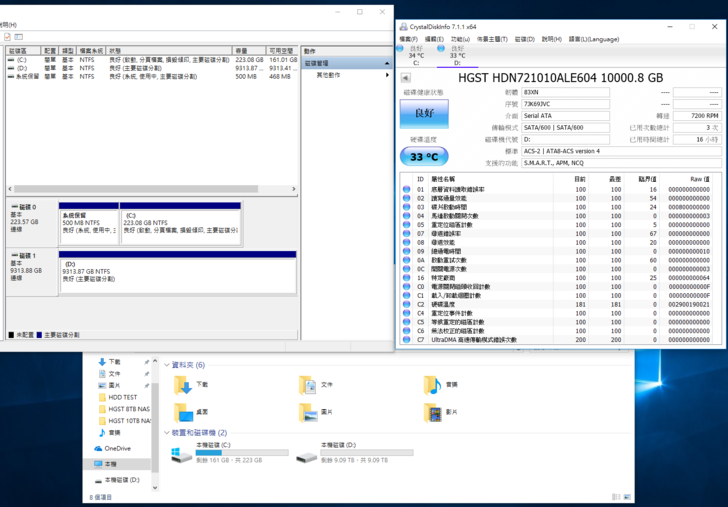Open local disk (D:) drive icon
Image resolution: width=728 pixels, height=507 pixels.
point(307,455)
